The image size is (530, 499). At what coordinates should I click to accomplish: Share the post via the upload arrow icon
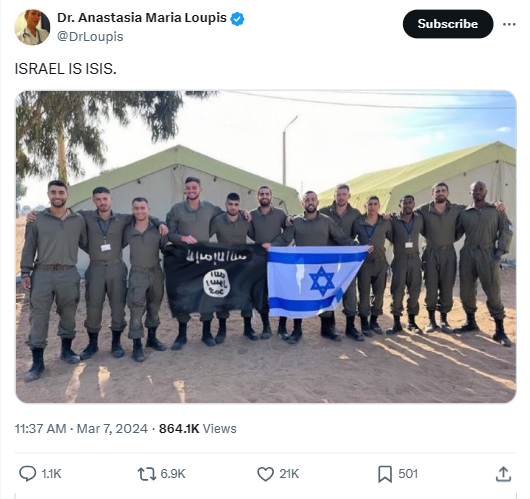click(x=503, y=474)
